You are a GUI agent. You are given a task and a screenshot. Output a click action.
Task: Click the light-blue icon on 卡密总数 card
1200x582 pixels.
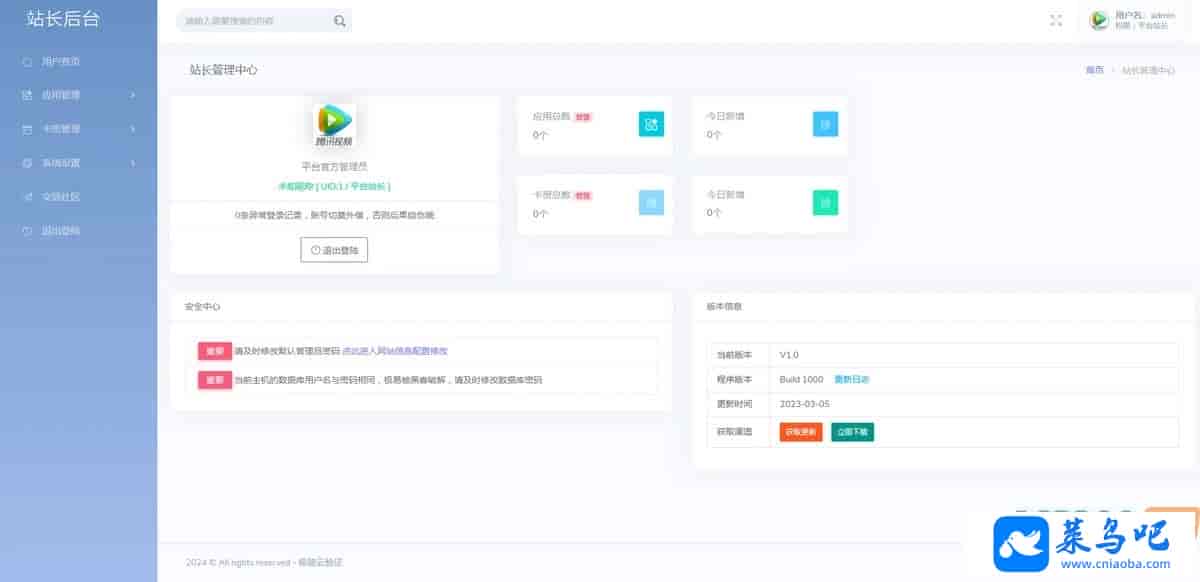click(x=651, y=203)
